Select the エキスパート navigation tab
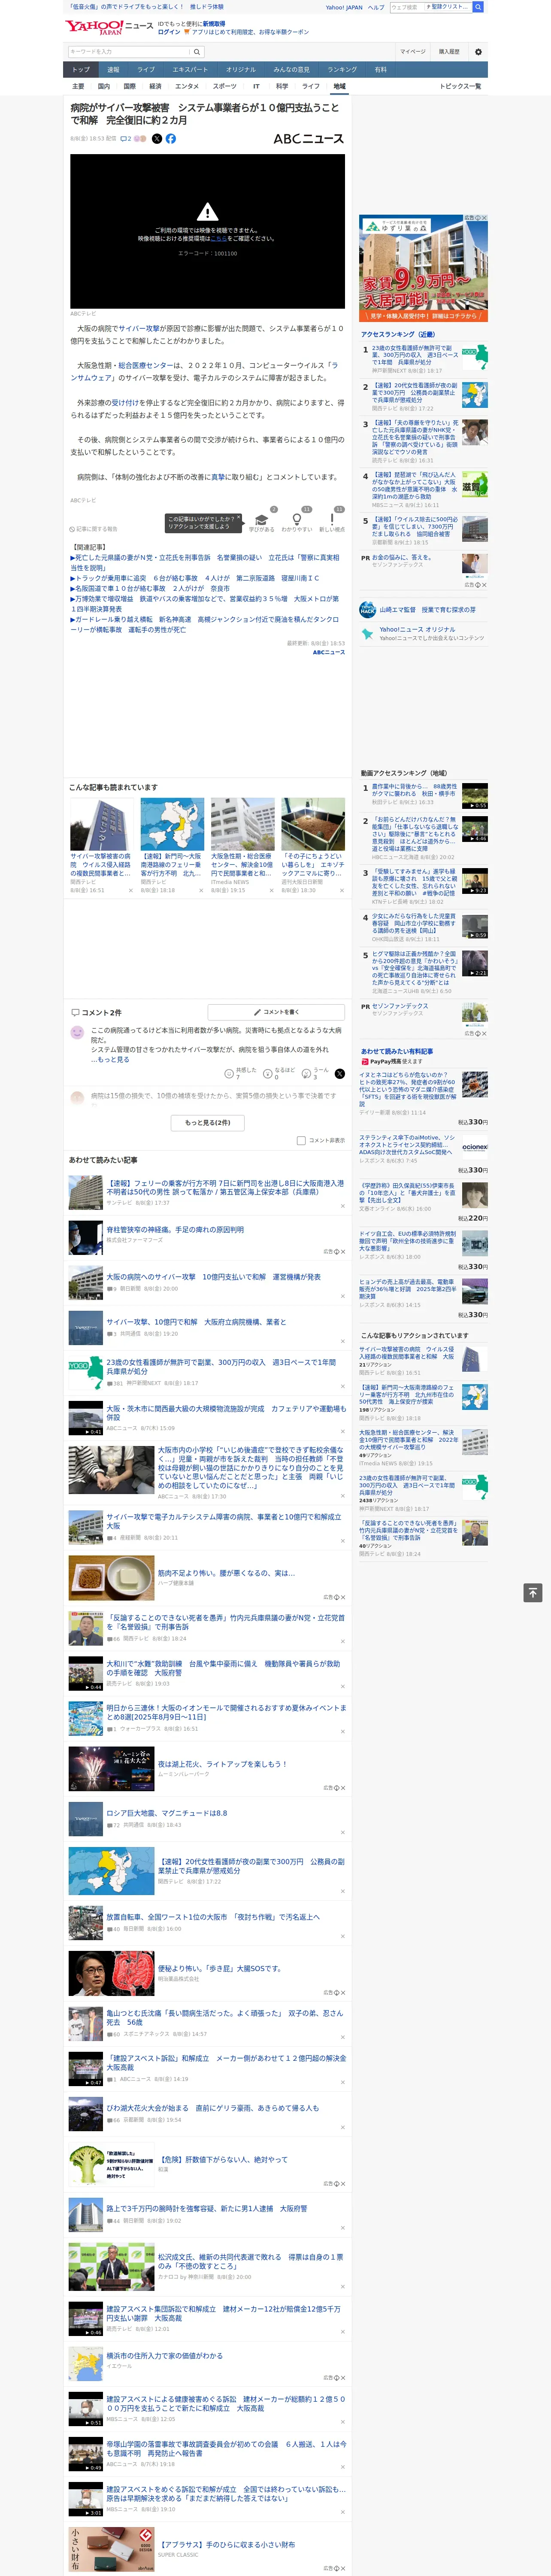Image resolution: width=551 pixels, height=2576 pixels. [190, 70]
